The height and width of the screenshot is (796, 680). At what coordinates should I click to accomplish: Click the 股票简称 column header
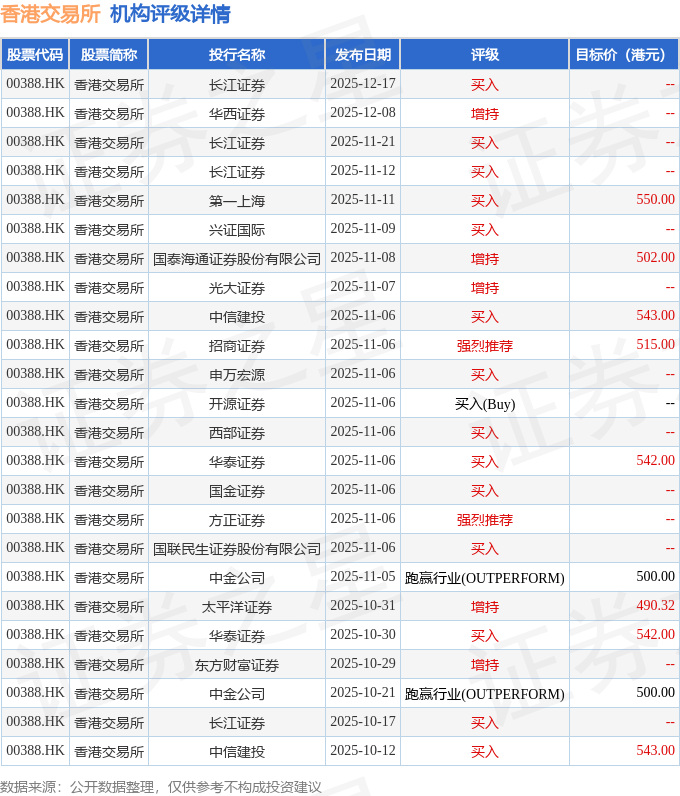109,54
